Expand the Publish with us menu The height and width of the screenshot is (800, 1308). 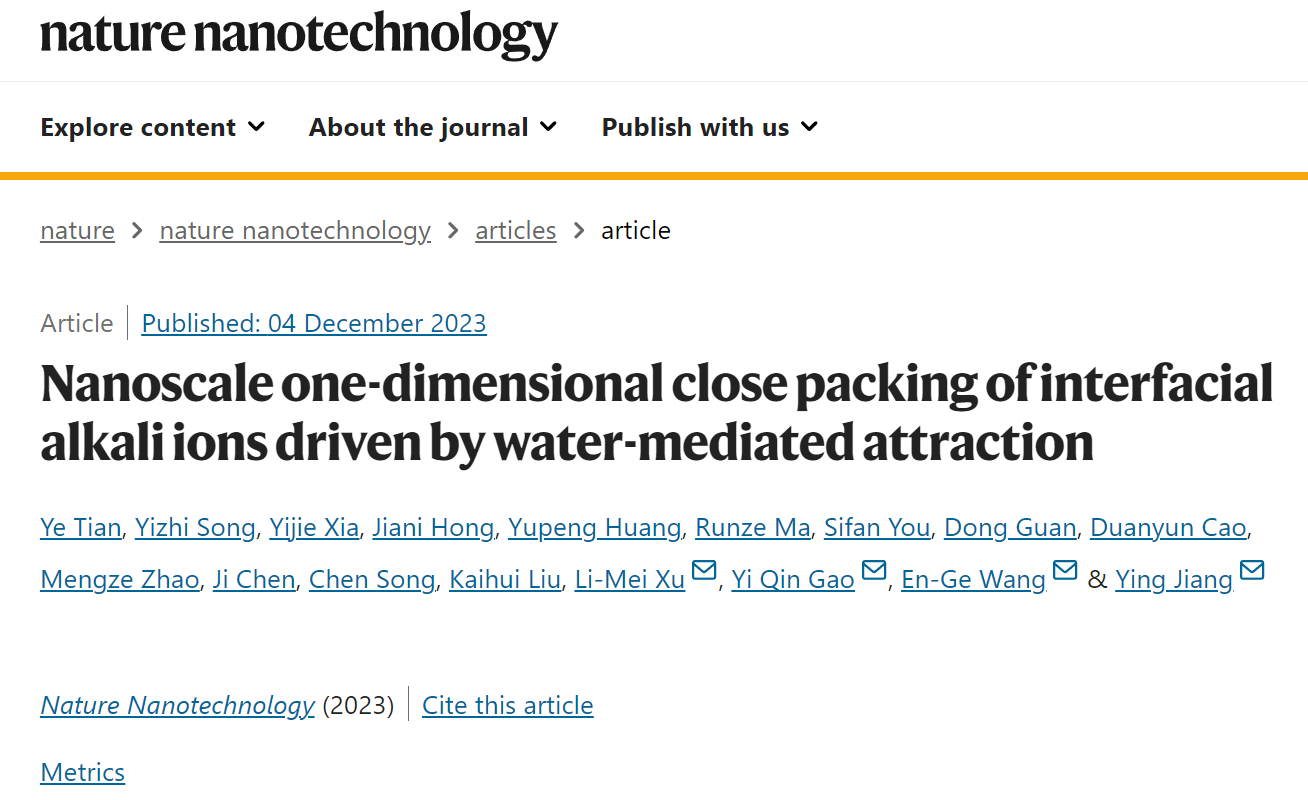(710, 128)
